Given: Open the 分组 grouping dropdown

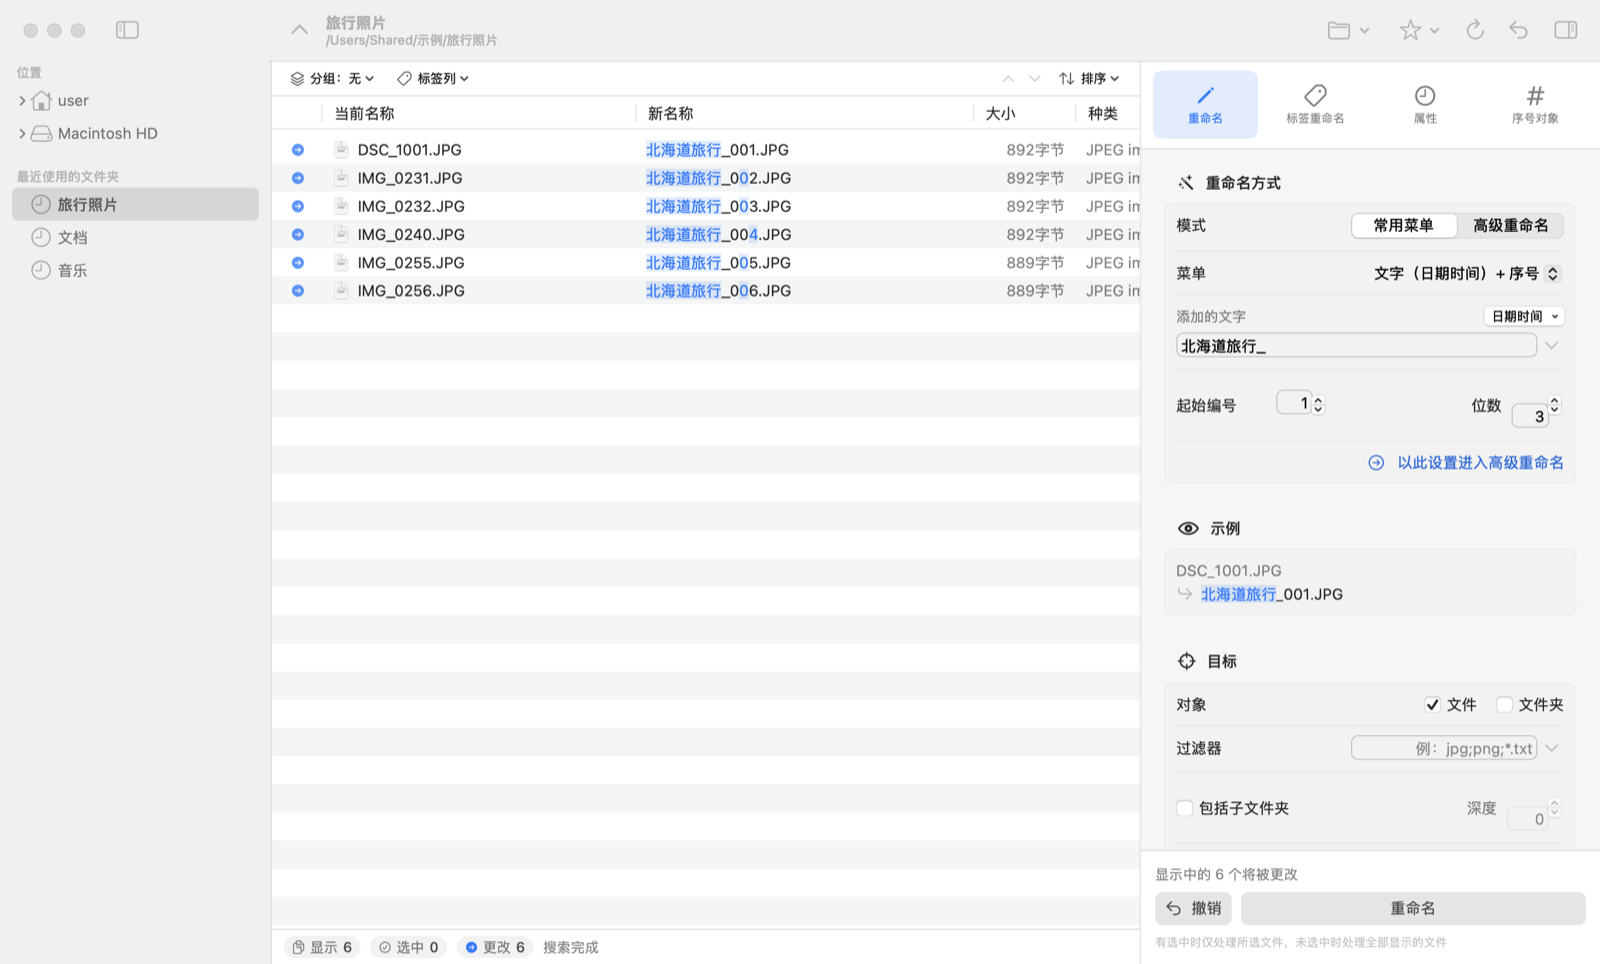Looking at the screenshot, I should point(332,78).
